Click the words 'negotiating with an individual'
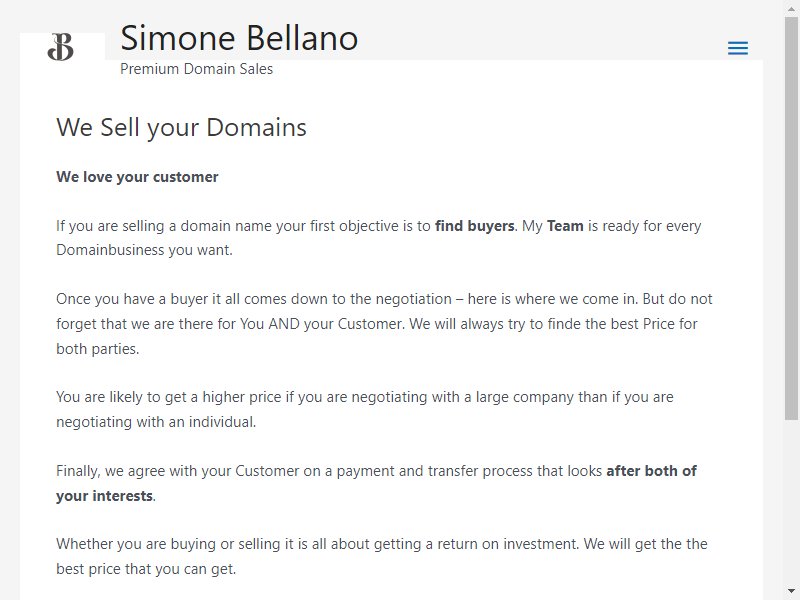The image size is (800, 600). click(x=156, y=422)
